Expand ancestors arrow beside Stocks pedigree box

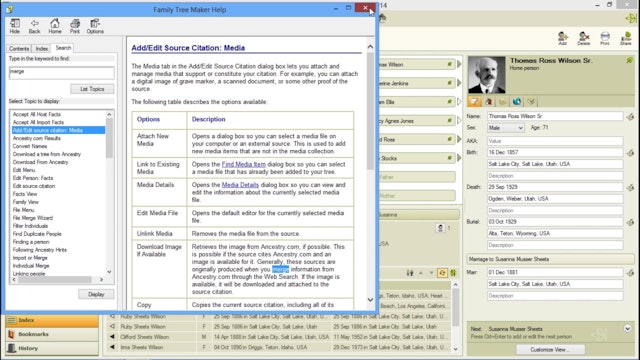point(459,158)
